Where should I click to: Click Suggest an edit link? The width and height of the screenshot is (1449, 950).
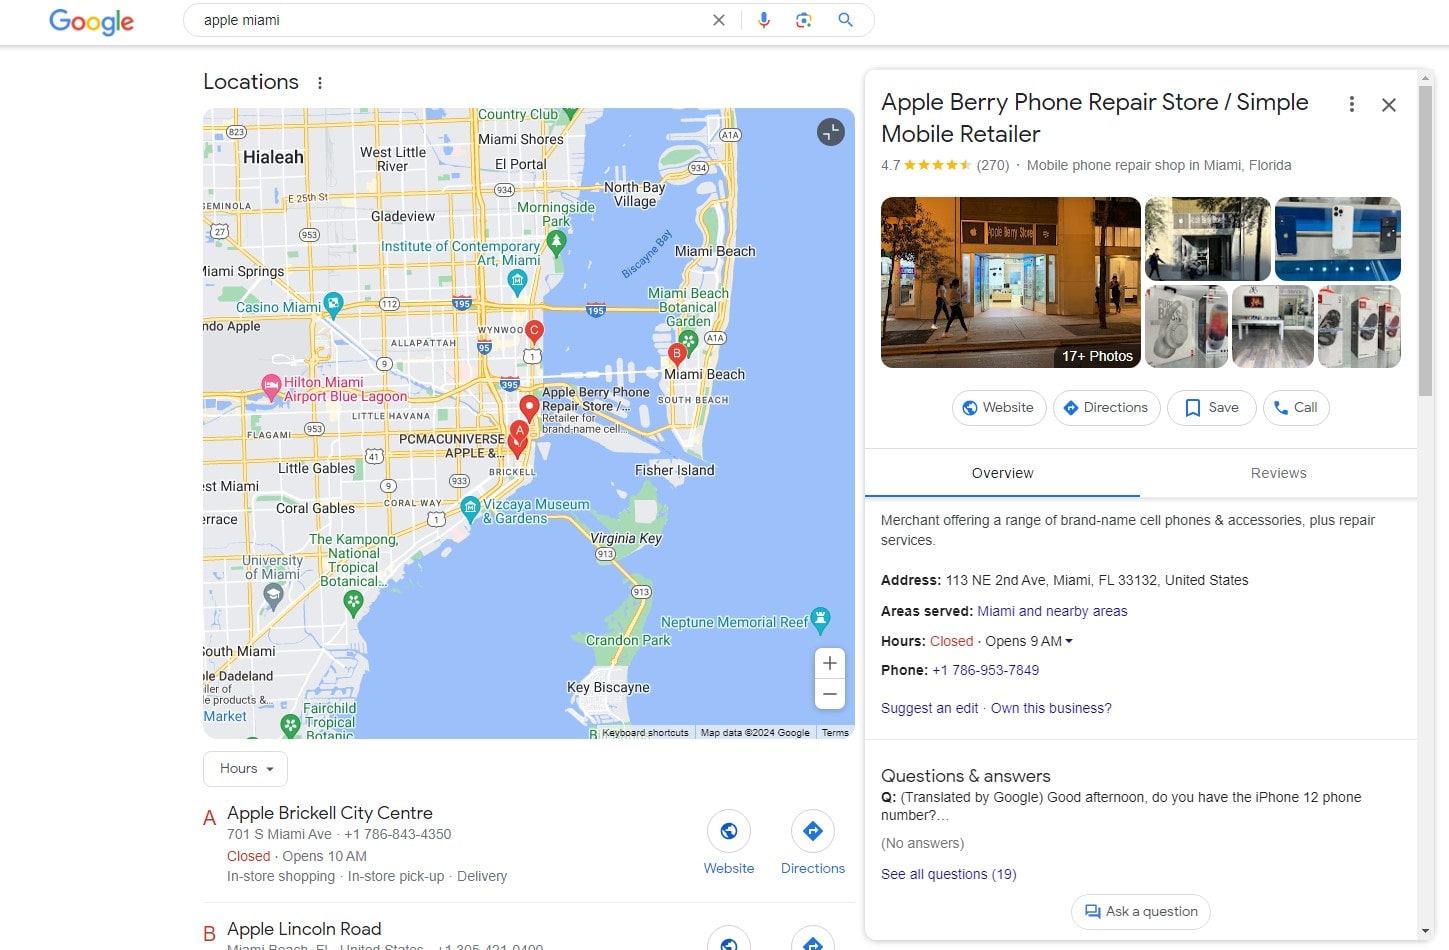[929, 708]
